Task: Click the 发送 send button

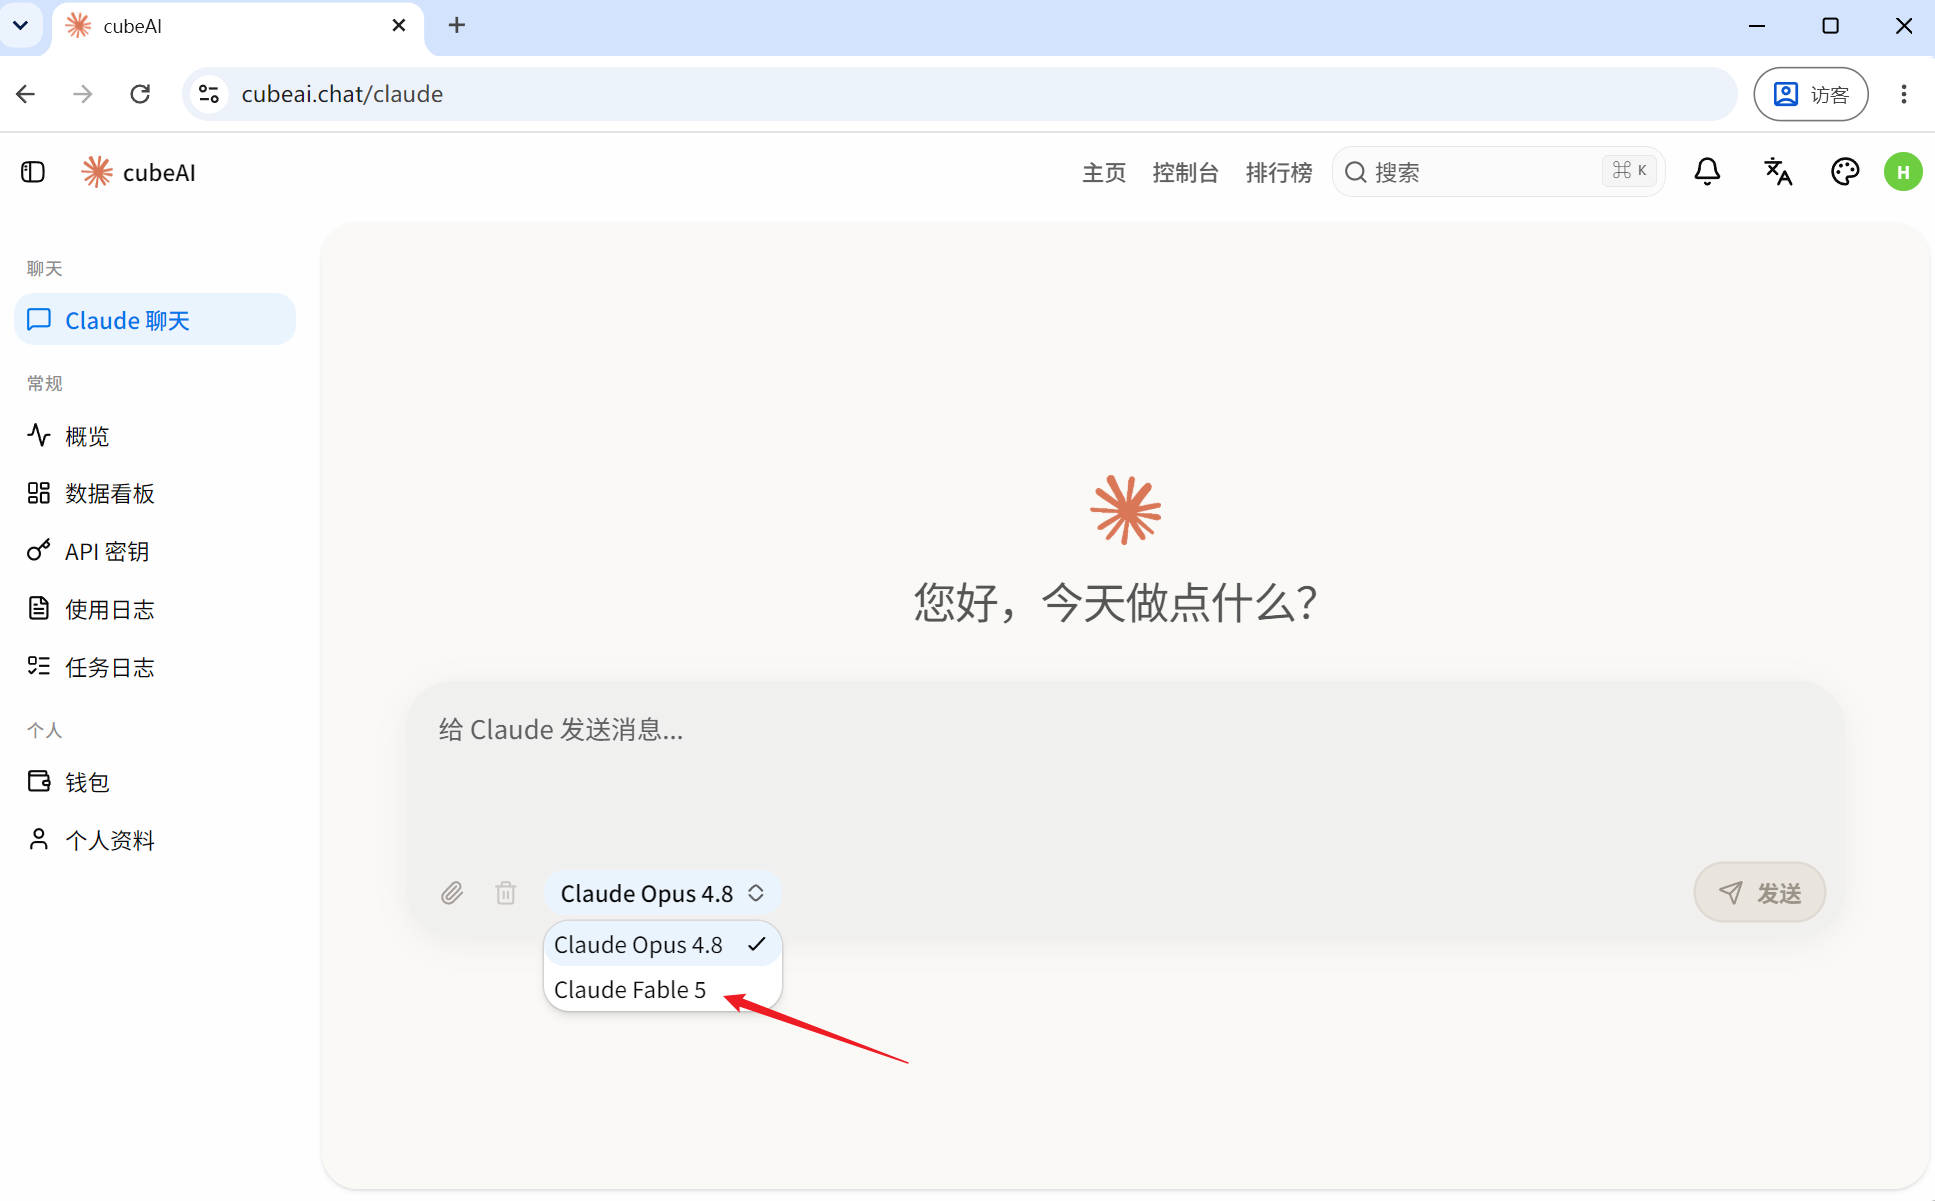Action: 1759,892
